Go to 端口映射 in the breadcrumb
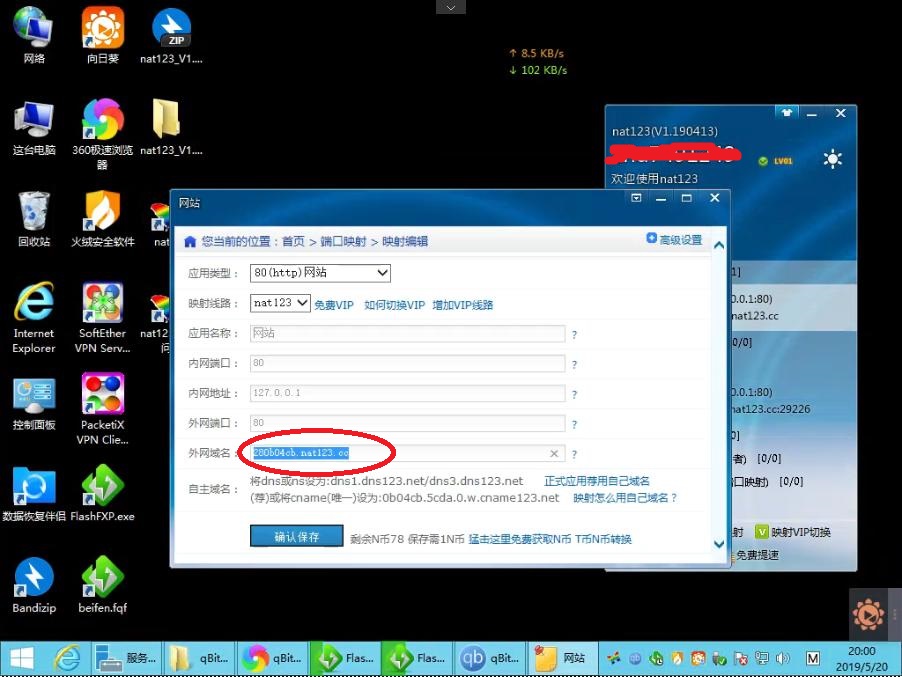902x677 pixels. pos(344,242)
